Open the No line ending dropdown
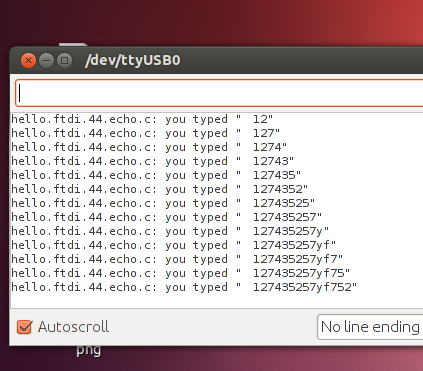 [370, 327]
